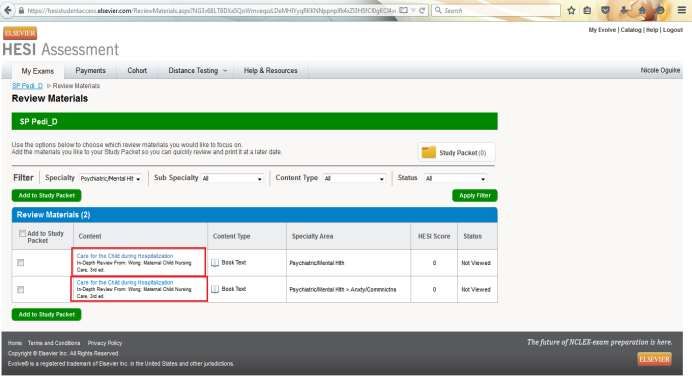Tick the checkbox in the Anxty/Commnictns row
This screenshot has height=377, width=692.
[x=20, y=290]
